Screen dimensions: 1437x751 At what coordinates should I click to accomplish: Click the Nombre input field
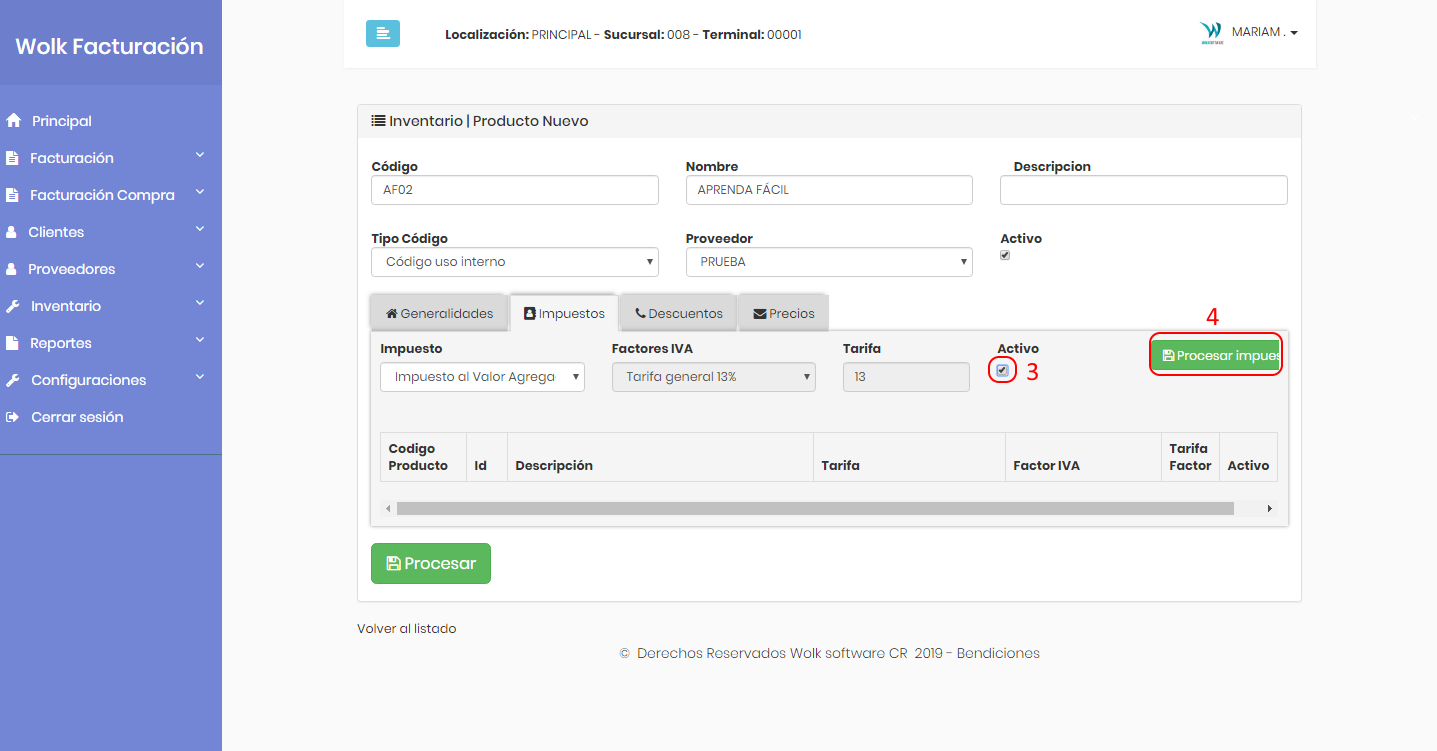point(829,190)
